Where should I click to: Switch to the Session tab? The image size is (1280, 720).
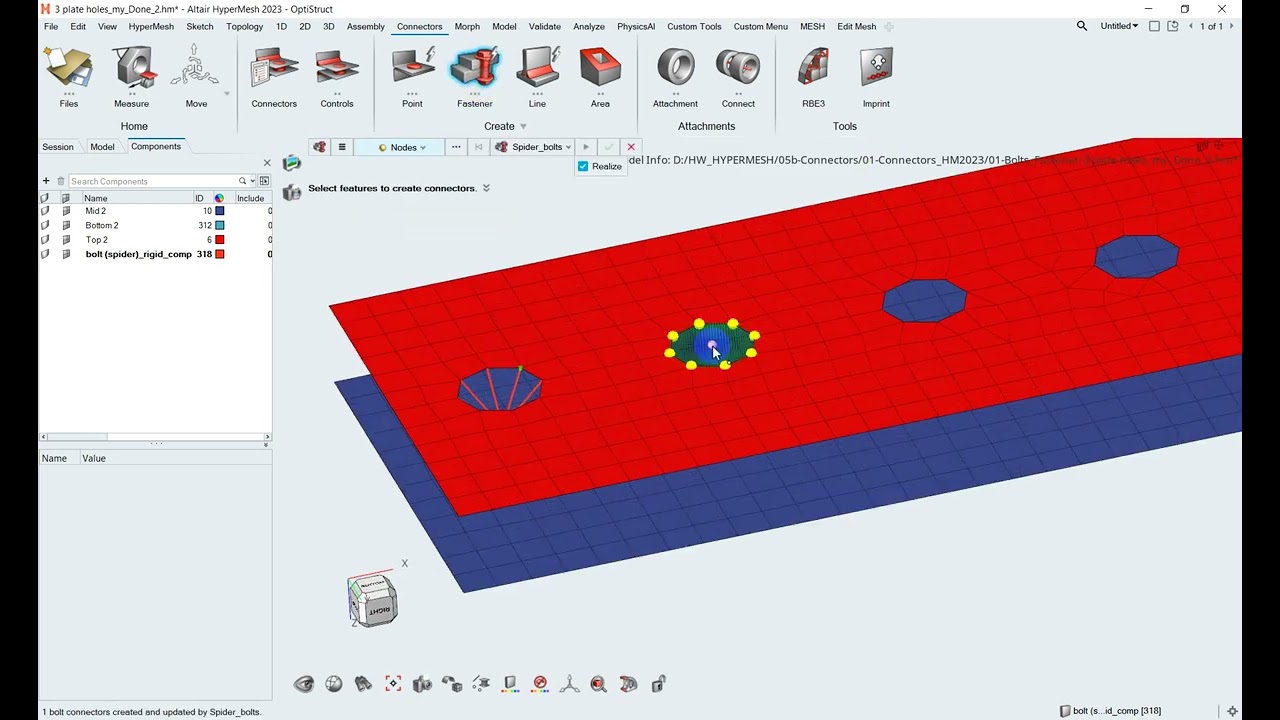click(58, 147)
